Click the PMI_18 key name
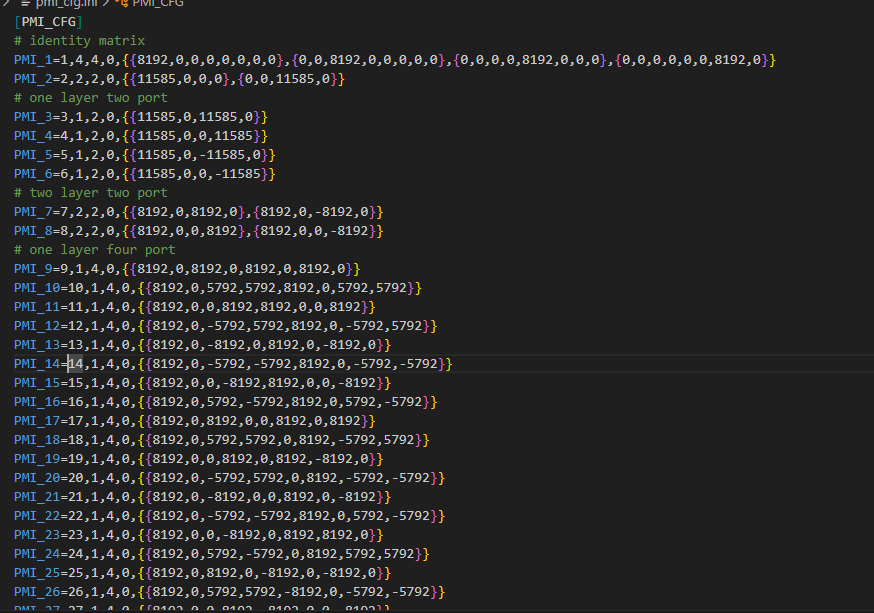Screen dimensions: 874x613 click(37, 440)
